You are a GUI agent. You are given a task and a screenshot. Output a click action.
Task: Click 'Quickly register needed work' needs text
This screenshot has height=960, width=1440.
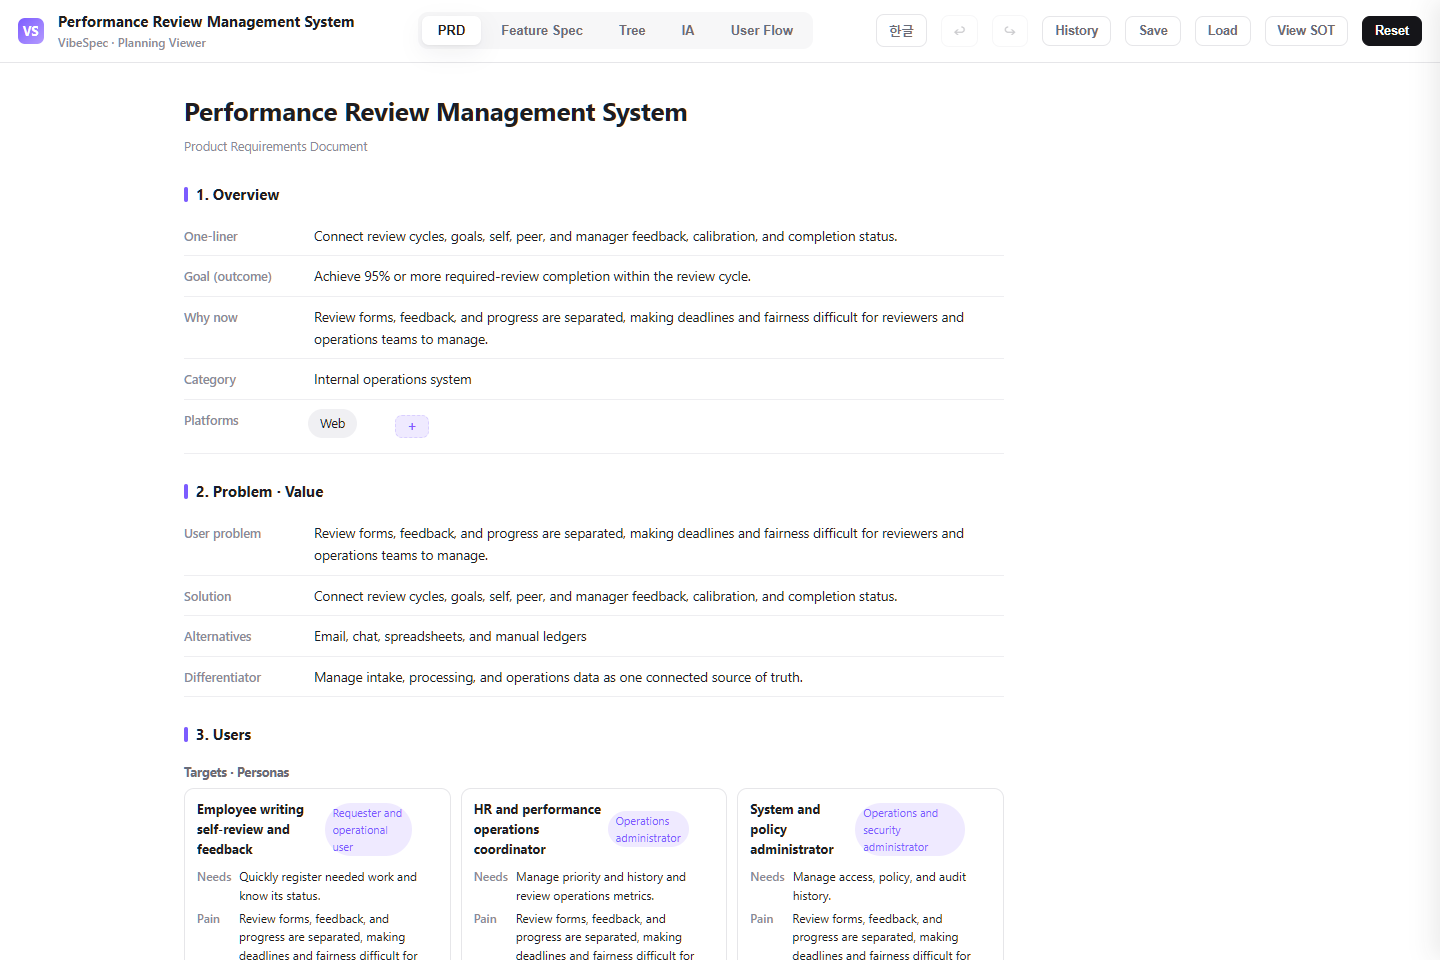pyautogui.click(x=328, y=887)
